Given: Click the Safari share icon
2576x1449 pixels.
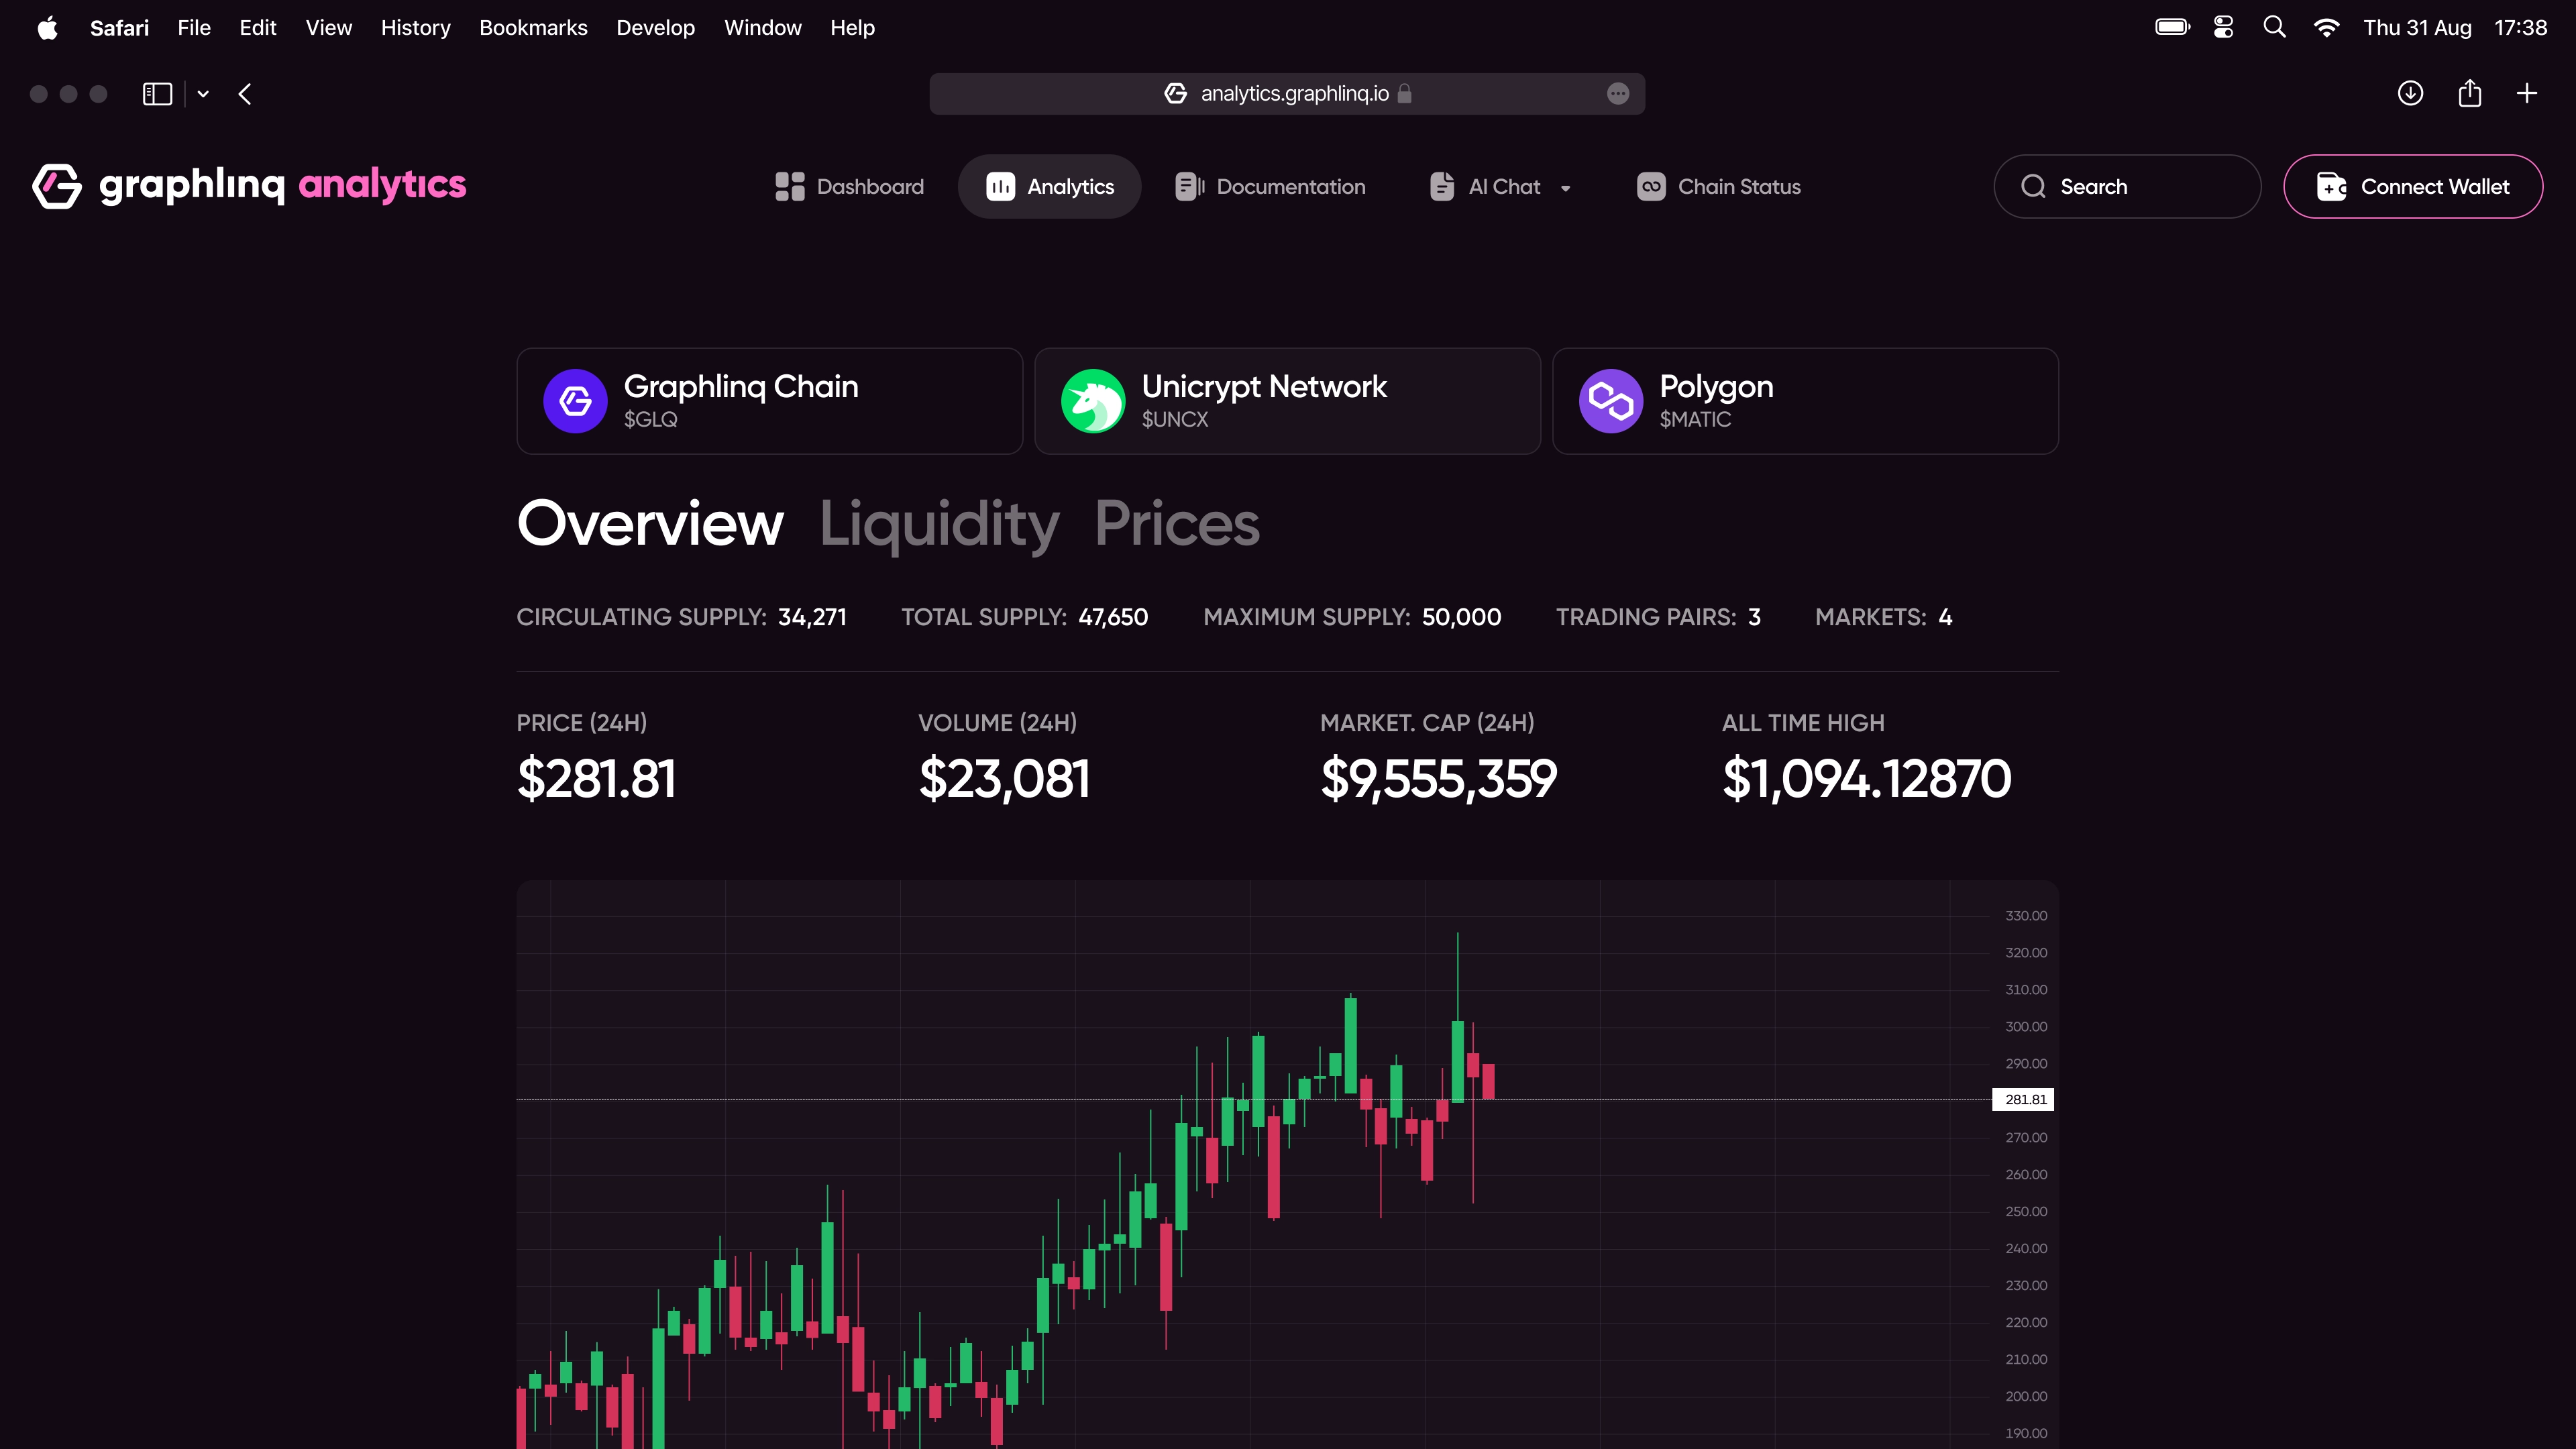Looking at the screenshot, I should [2469, 93].
